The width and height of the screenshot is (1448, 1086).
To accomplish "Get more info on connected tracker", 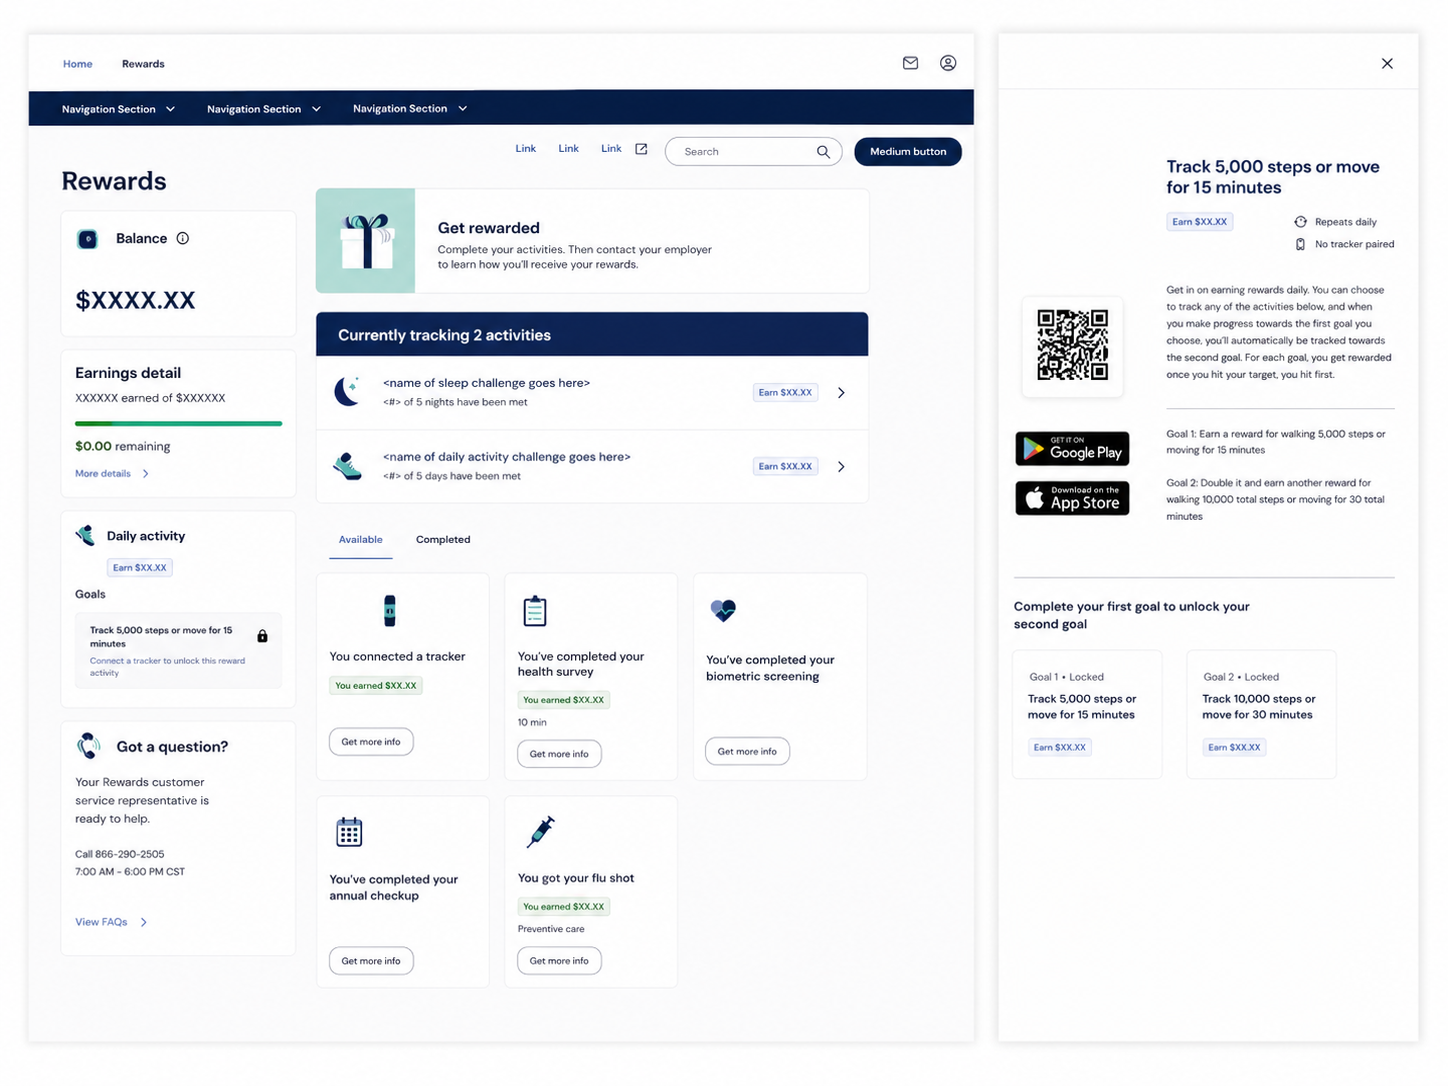I will click(371, 742).
